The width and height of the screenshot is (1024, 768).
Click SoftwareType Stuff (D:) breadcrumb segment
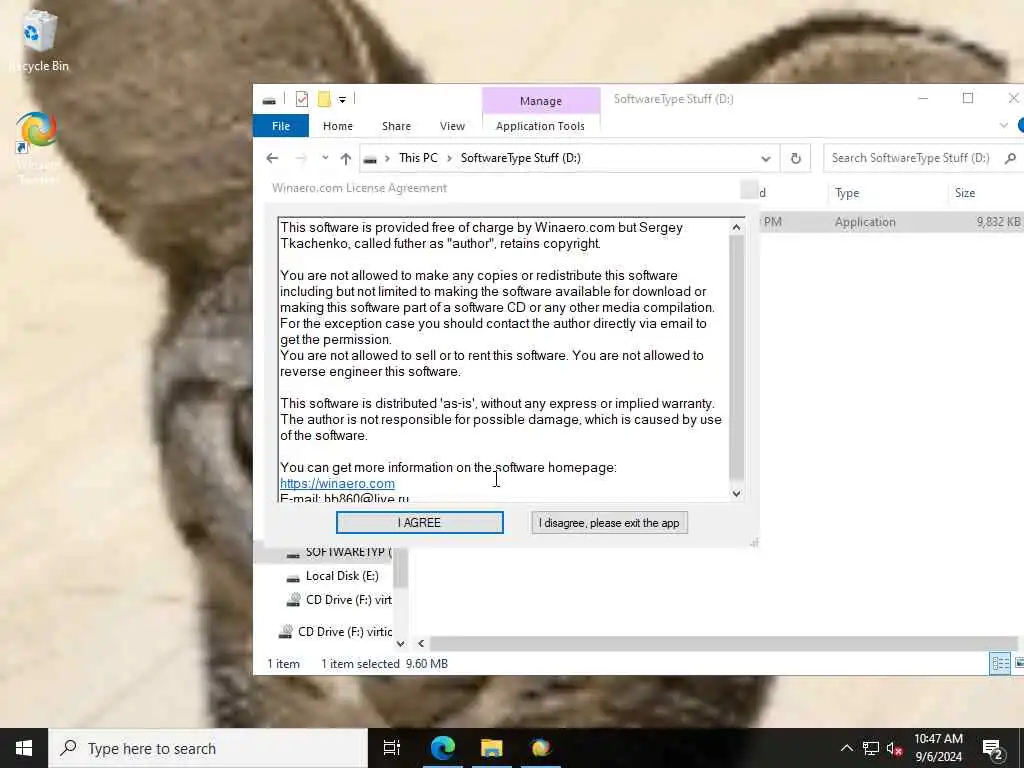point(520,158)
